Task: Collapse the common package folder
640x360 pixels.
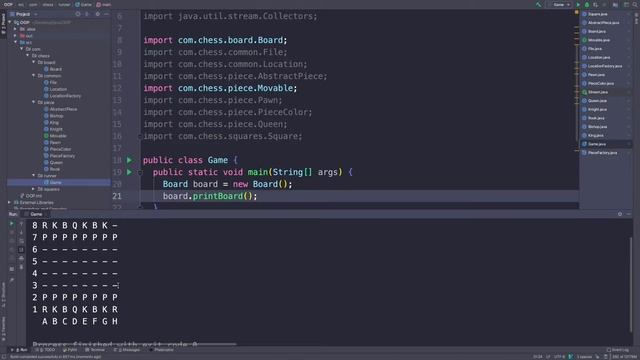Action: point(34,76)
